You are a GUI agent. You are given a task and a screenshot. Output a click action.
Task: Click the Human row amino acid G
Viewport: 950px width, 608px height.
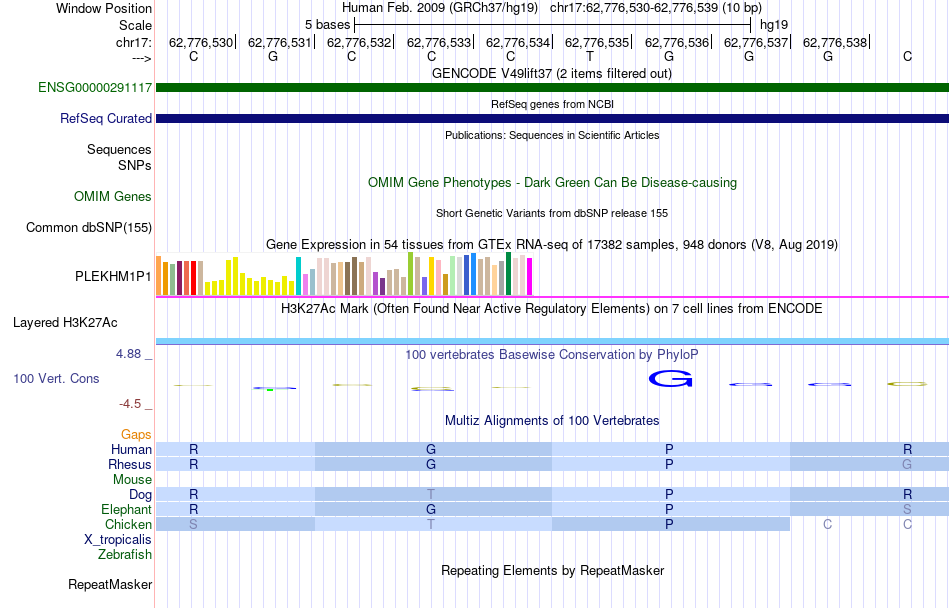point(431,449)
